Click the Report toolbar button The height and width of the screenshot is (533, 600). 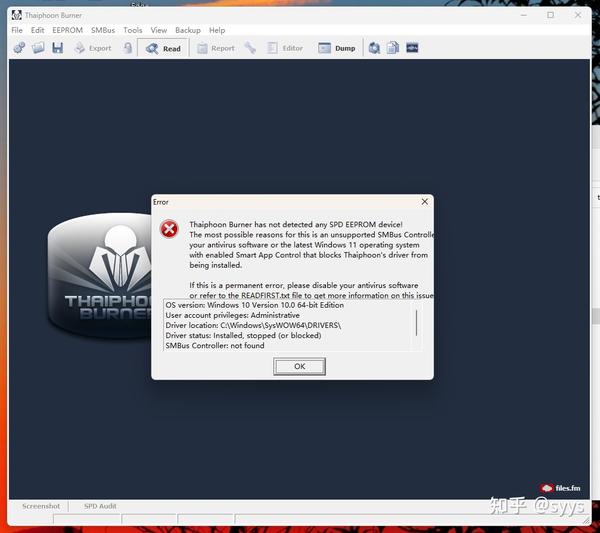point(215,48)
